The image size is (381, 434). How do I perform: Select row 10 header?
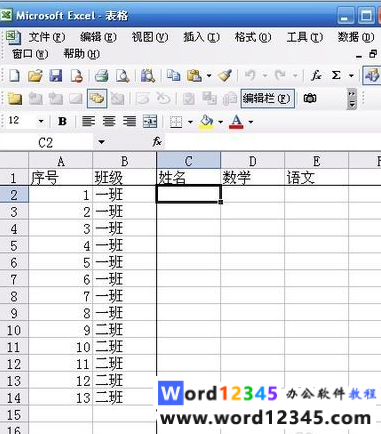click(x=14, y=330)
